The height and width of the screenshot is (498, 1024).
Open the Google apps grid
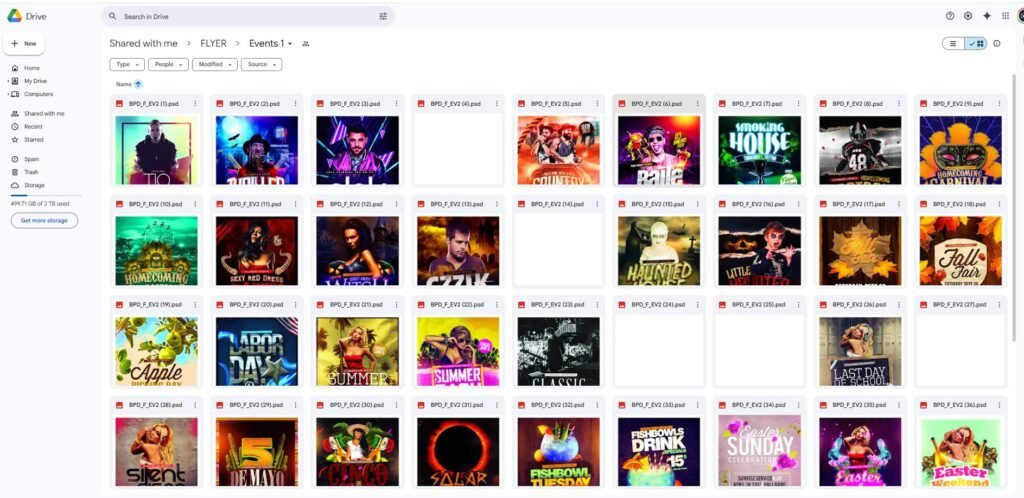(x=1005, y=16)
